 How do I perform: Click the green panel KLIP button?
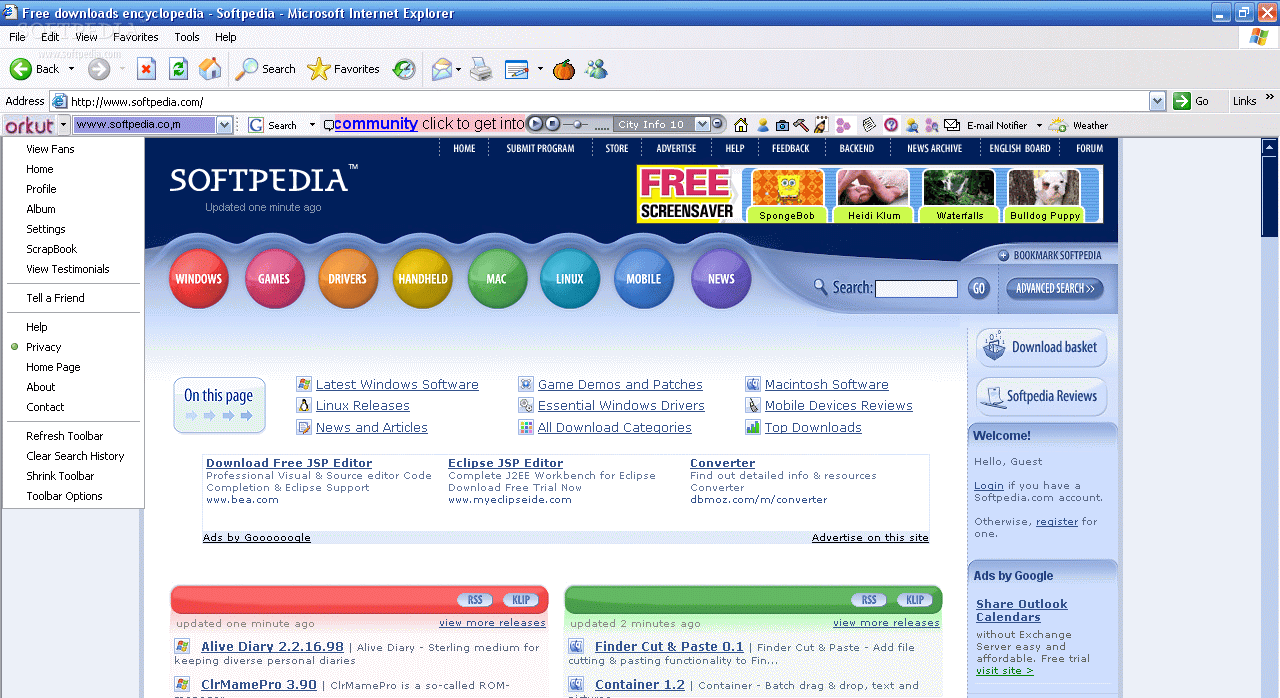(x=914, y=600)
